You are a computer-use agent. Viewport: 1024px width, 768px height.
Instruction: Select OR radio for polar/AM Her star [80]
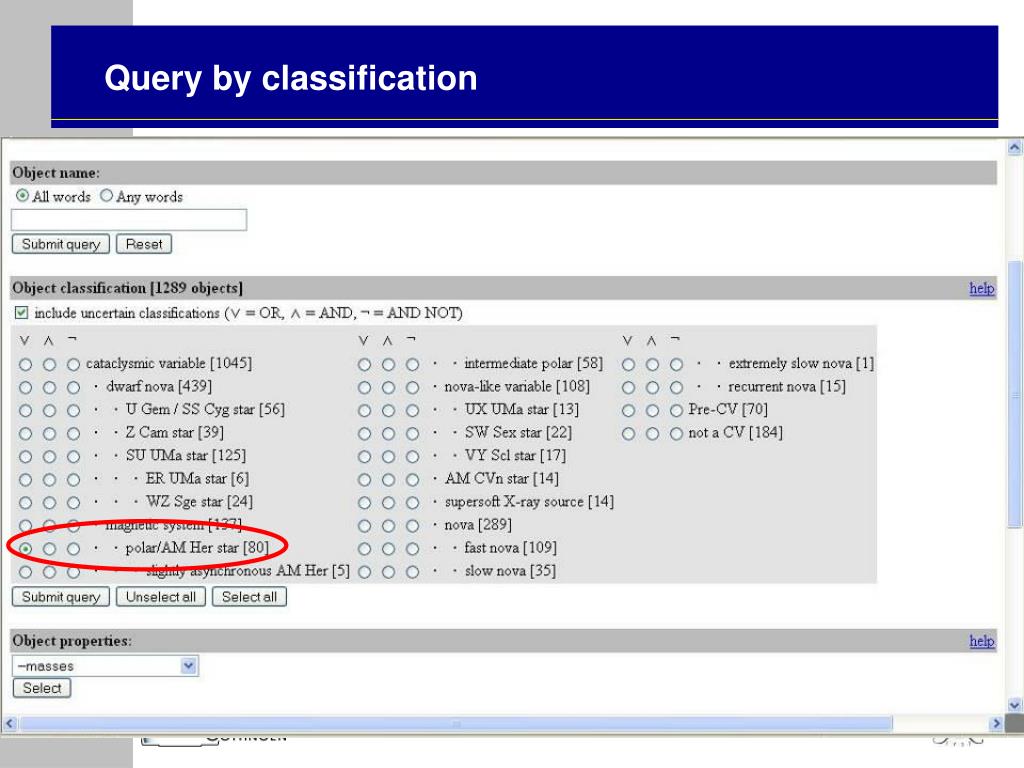tap(25, 549)
